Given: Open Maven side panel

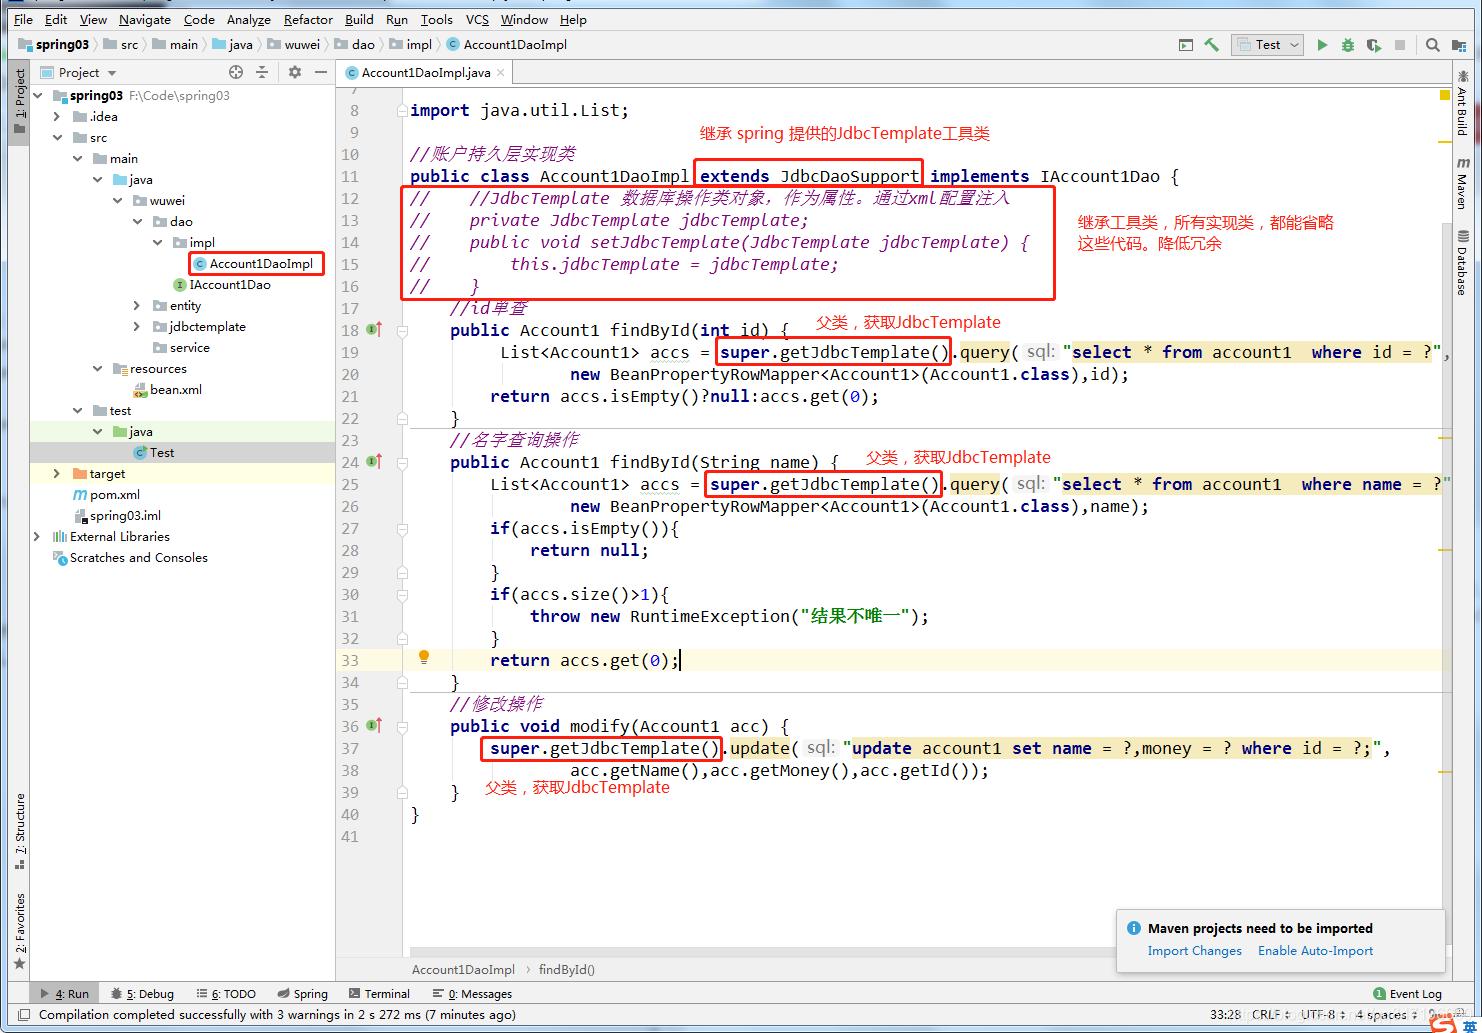Looking at the screenshot, I should 1463,183.
